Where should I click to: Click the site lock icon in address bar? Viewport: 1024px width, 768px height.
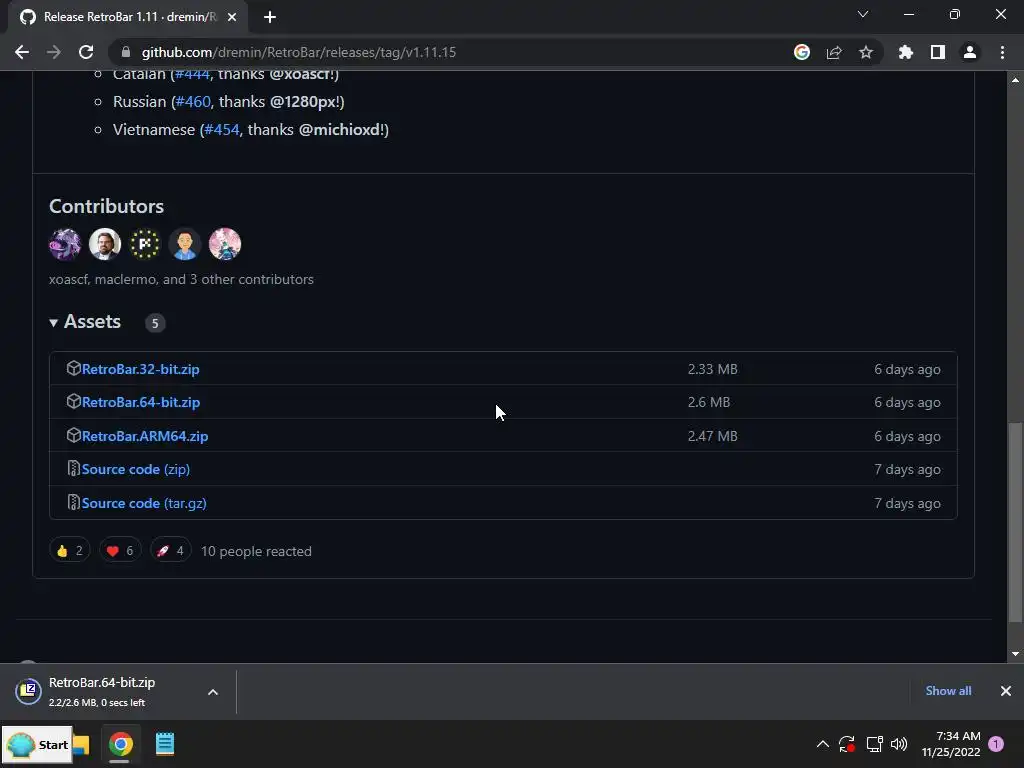[x=126, y=52]
